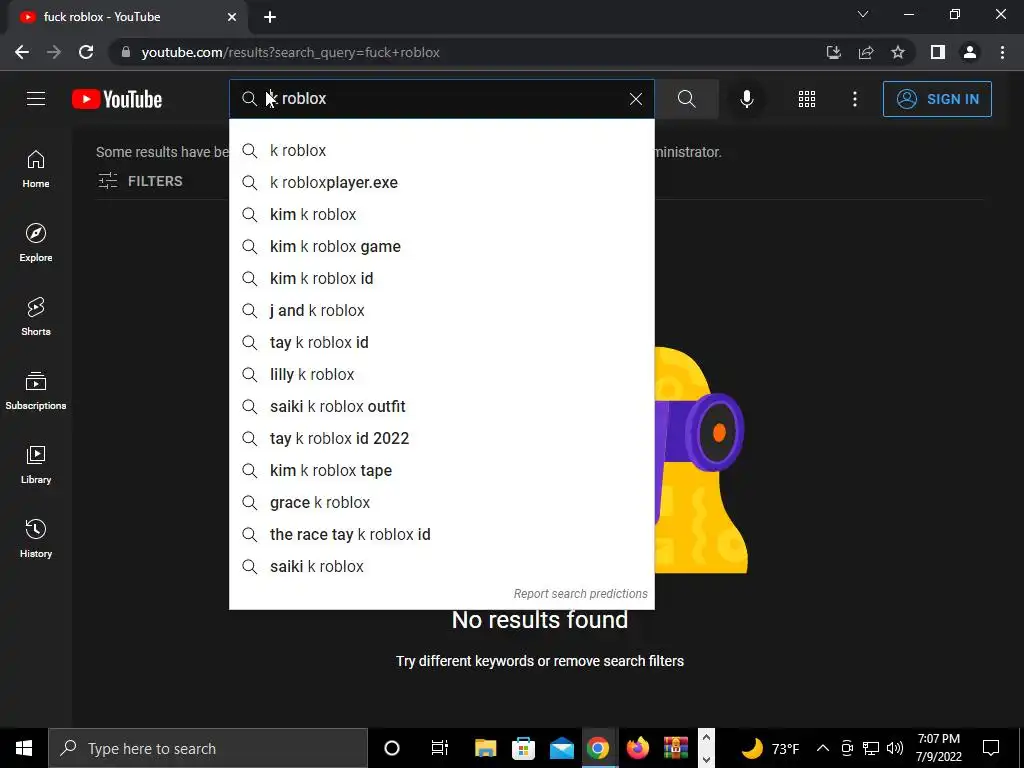Open History in the sidebar
The height and width of the screenshot is (768, 1024).
36,539
